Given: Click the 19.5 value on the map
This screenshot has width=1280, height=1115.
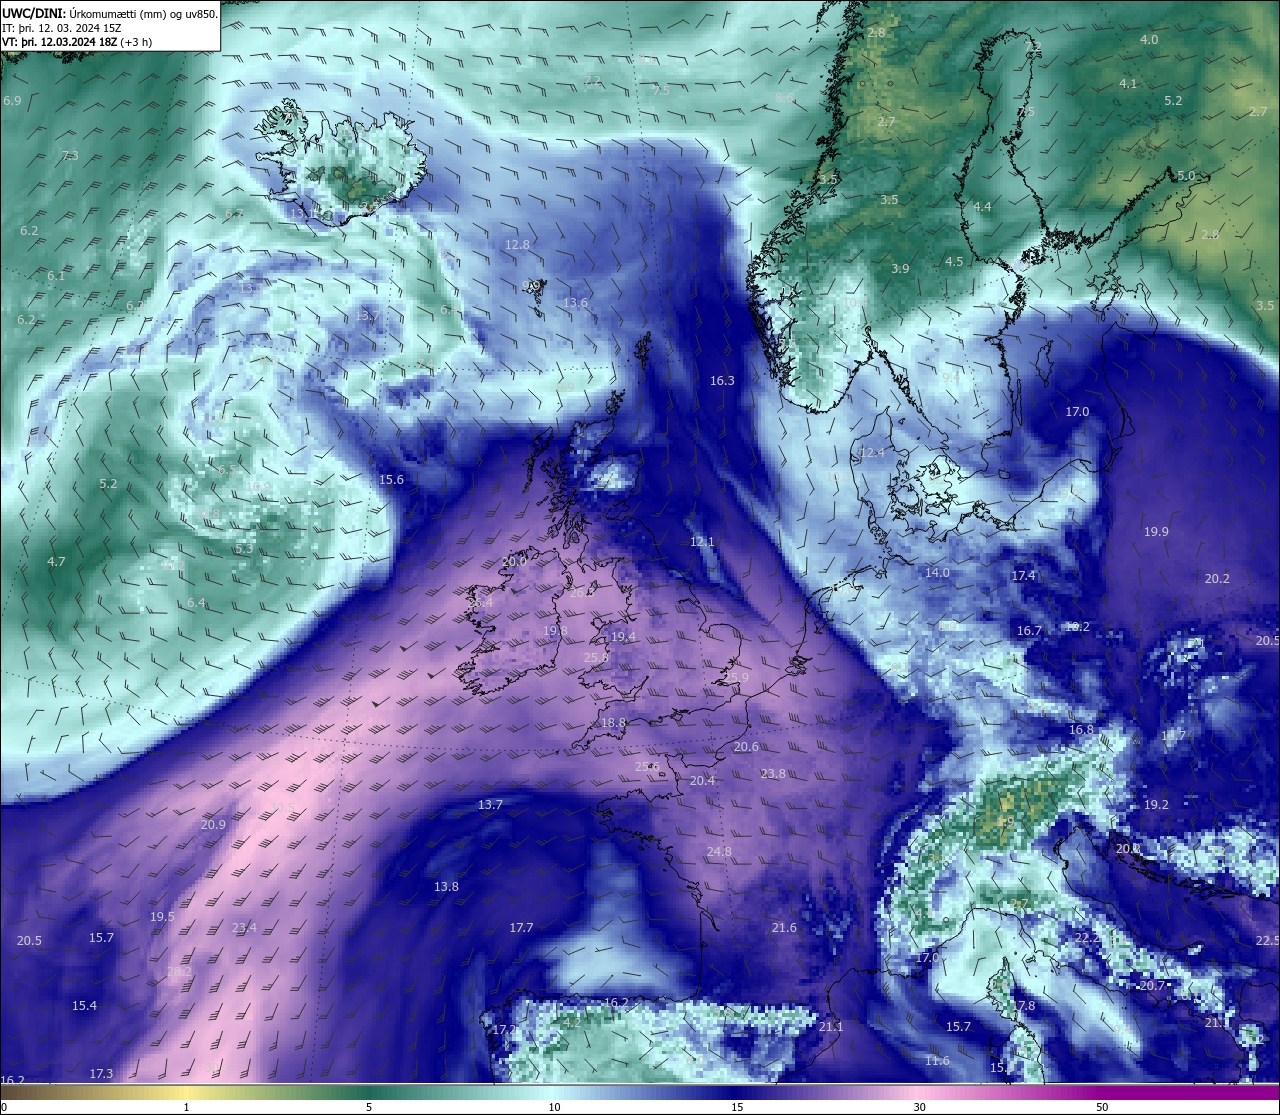Looking at the screenshot, I should tap(162, 917).
